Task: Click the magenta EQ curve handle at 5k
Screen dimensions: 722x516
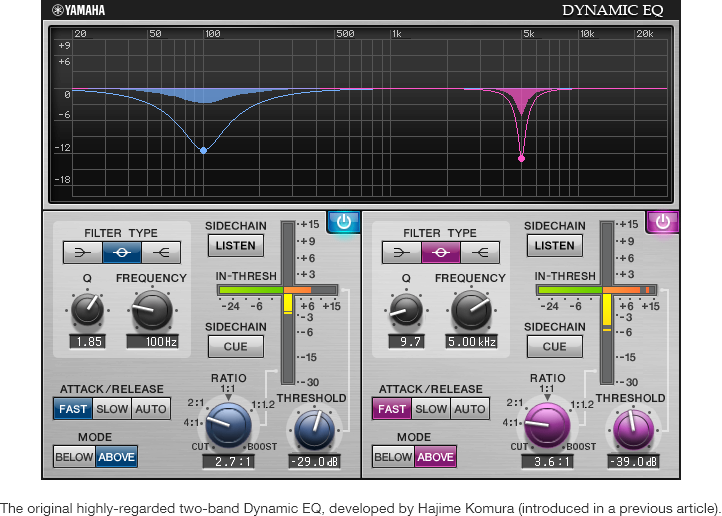Action: pyautogui.click(x=521, y=159)
